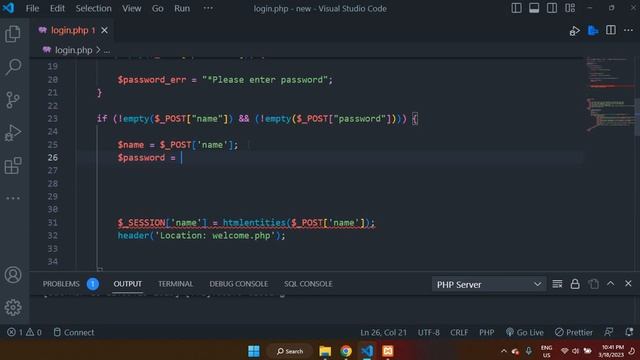The image size is (640, 360).
Task: Close the login.php tab
Action: 104,30
